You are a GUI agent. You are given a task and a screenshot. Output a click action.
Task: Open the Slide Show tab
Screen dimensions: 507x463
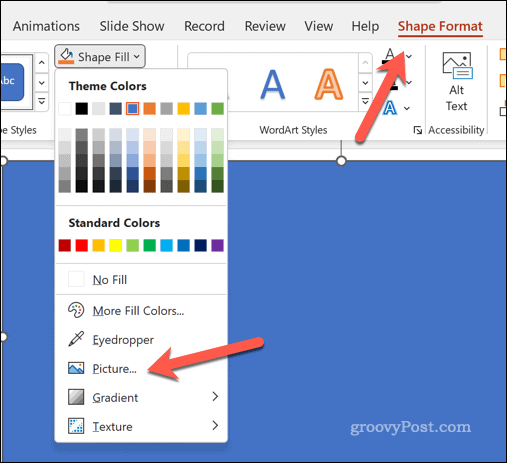132,26
